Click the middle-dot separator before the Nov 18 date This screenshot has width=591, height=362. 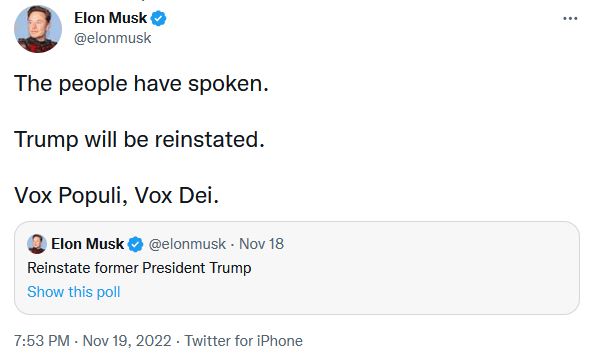(233, 244)
